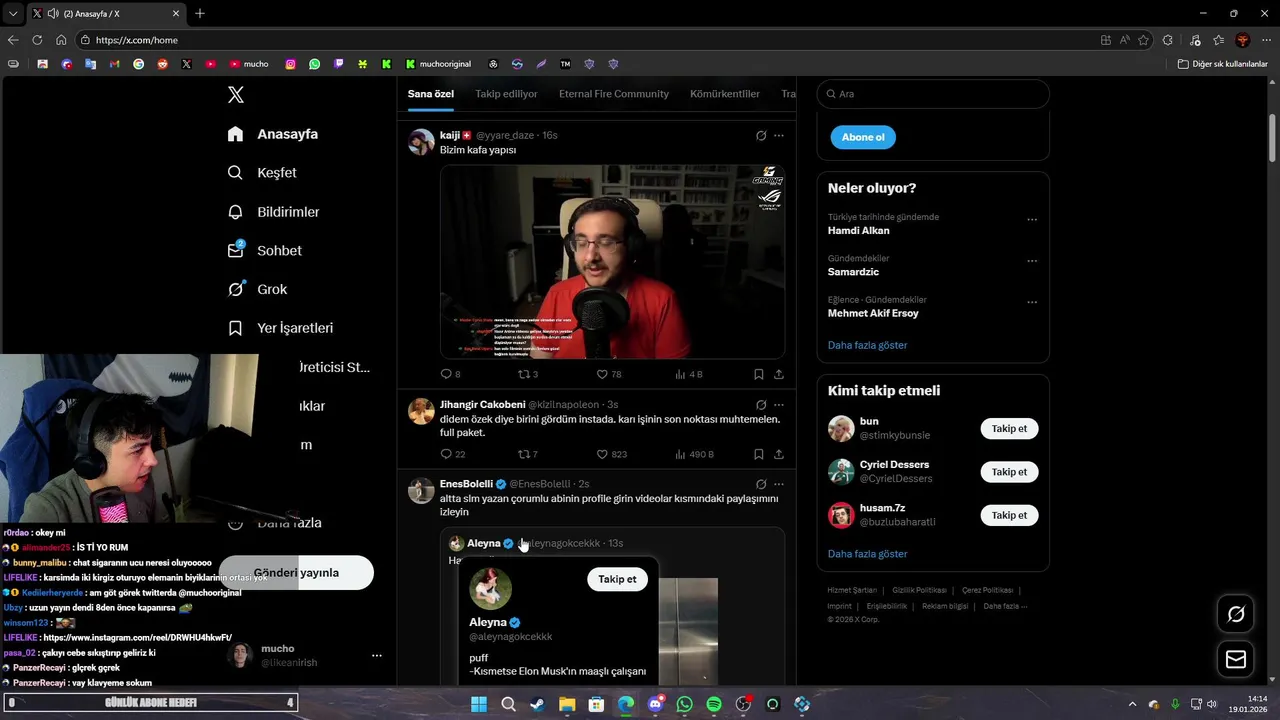
Task: Reply to kaiji's post
Action: (450, 374)
